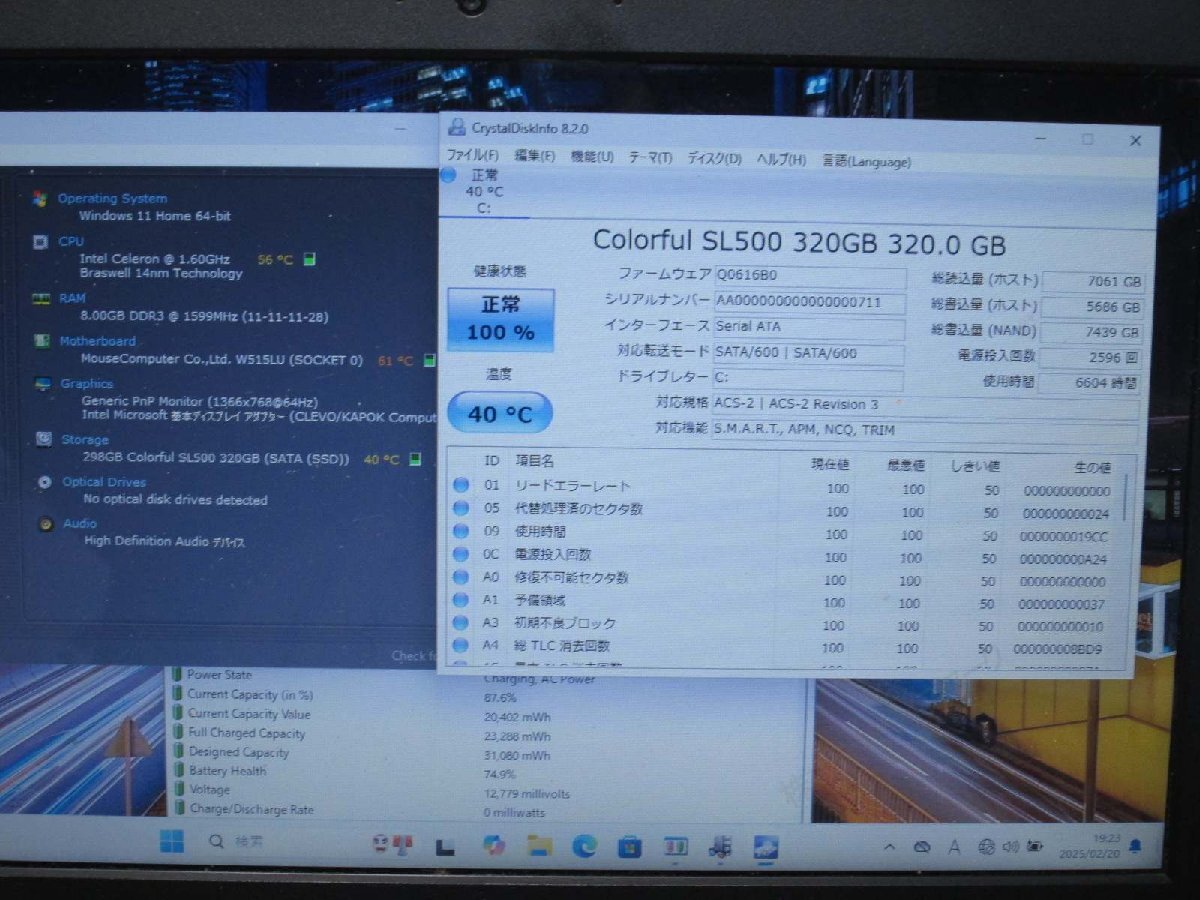
Task: Select the C: disk entry at top
Action: point(484,191)
